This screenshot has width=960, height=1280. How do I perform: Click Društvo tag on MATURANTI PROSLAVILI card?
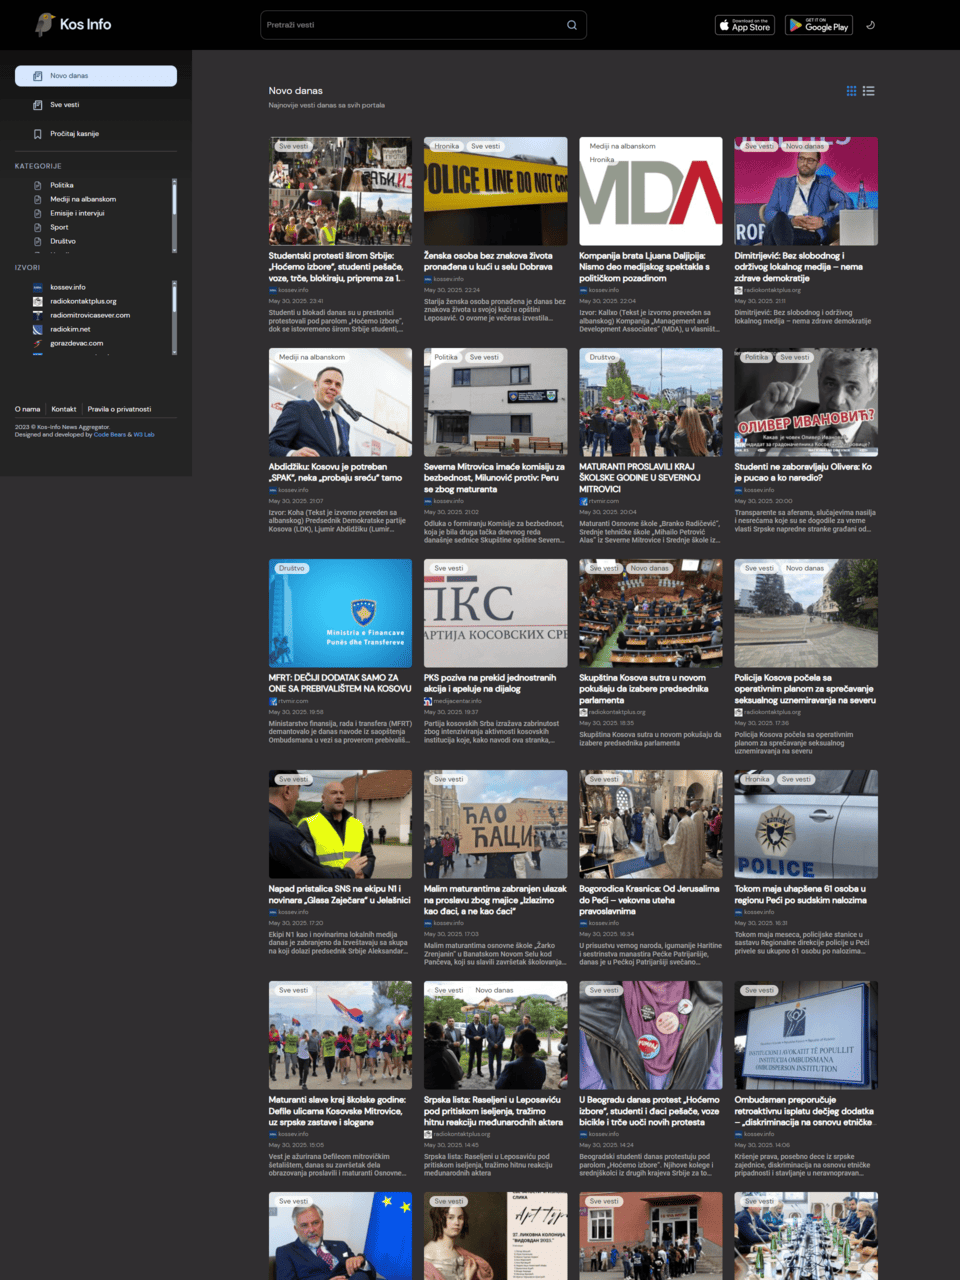coord(603,357)
